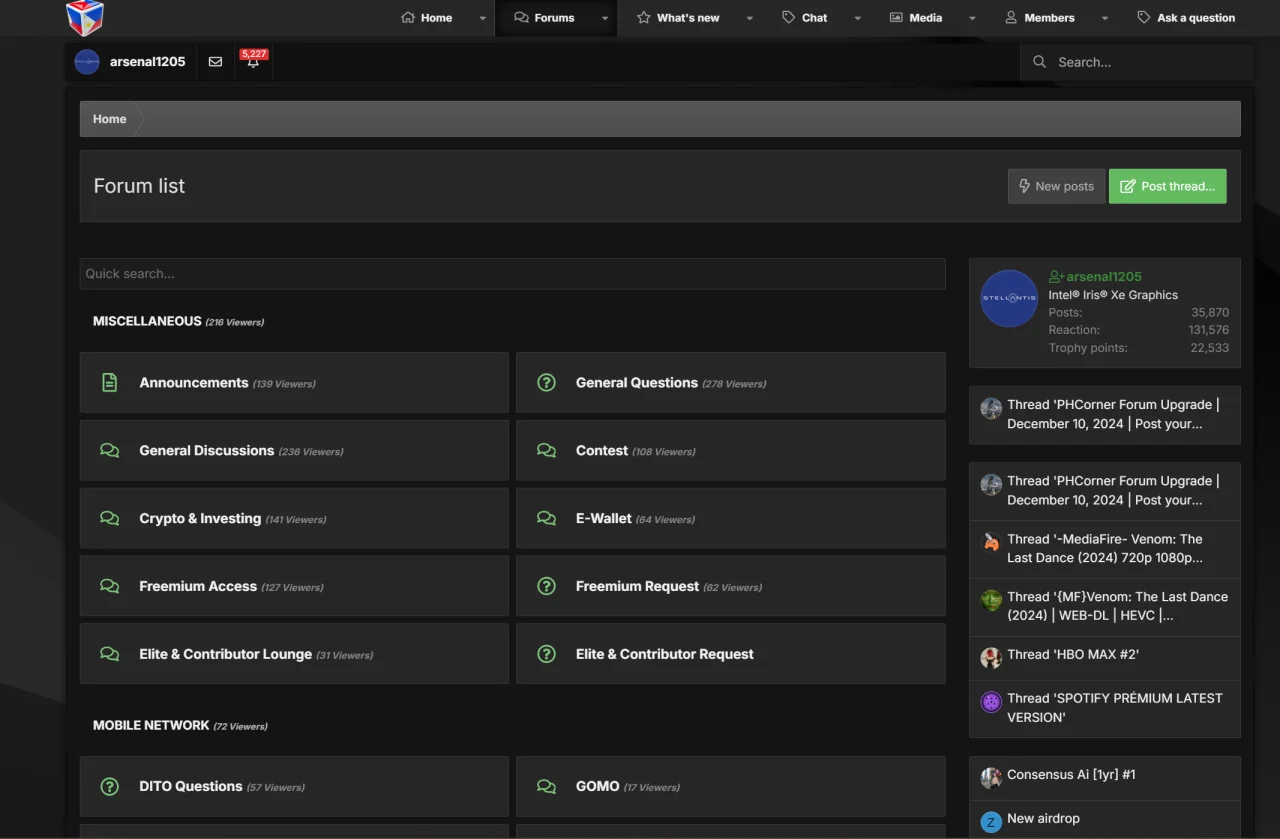
Task: Click avatar beside the HBO MAX #2 thread
Action: pos(991,658)
